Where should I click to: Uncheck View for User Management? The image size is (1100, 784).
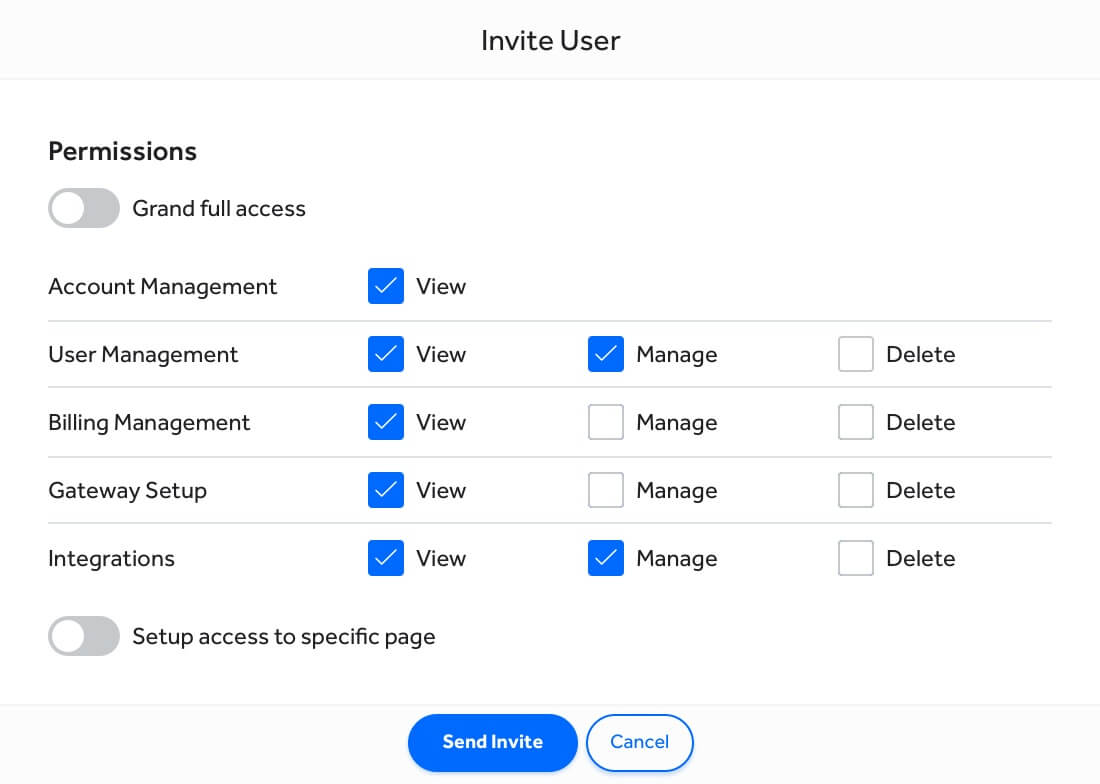click(x=385, y=354)
